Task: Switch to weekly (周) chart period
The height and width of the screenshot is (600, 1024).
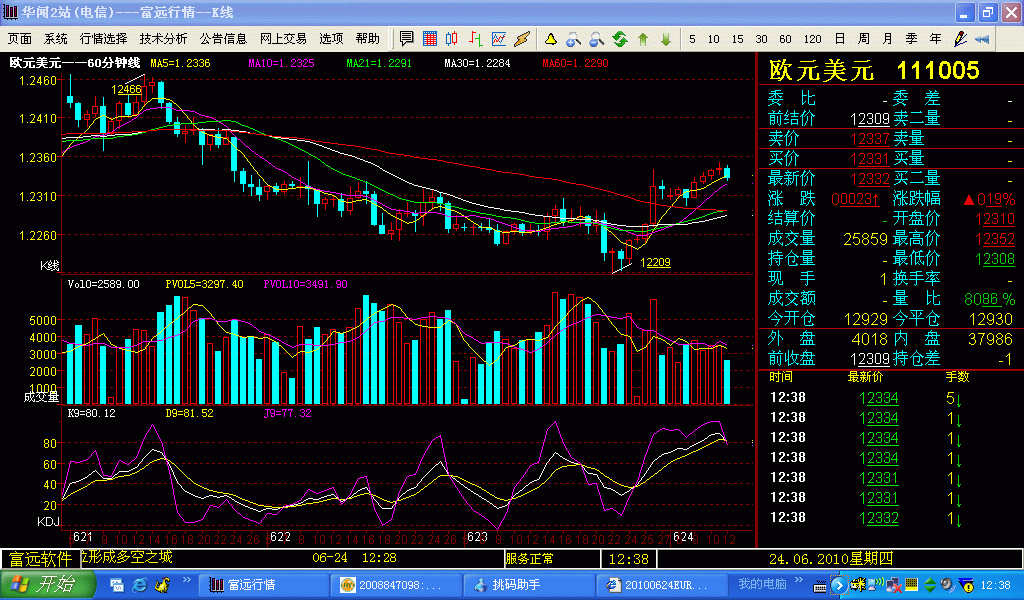Action: tap(863, 39)
